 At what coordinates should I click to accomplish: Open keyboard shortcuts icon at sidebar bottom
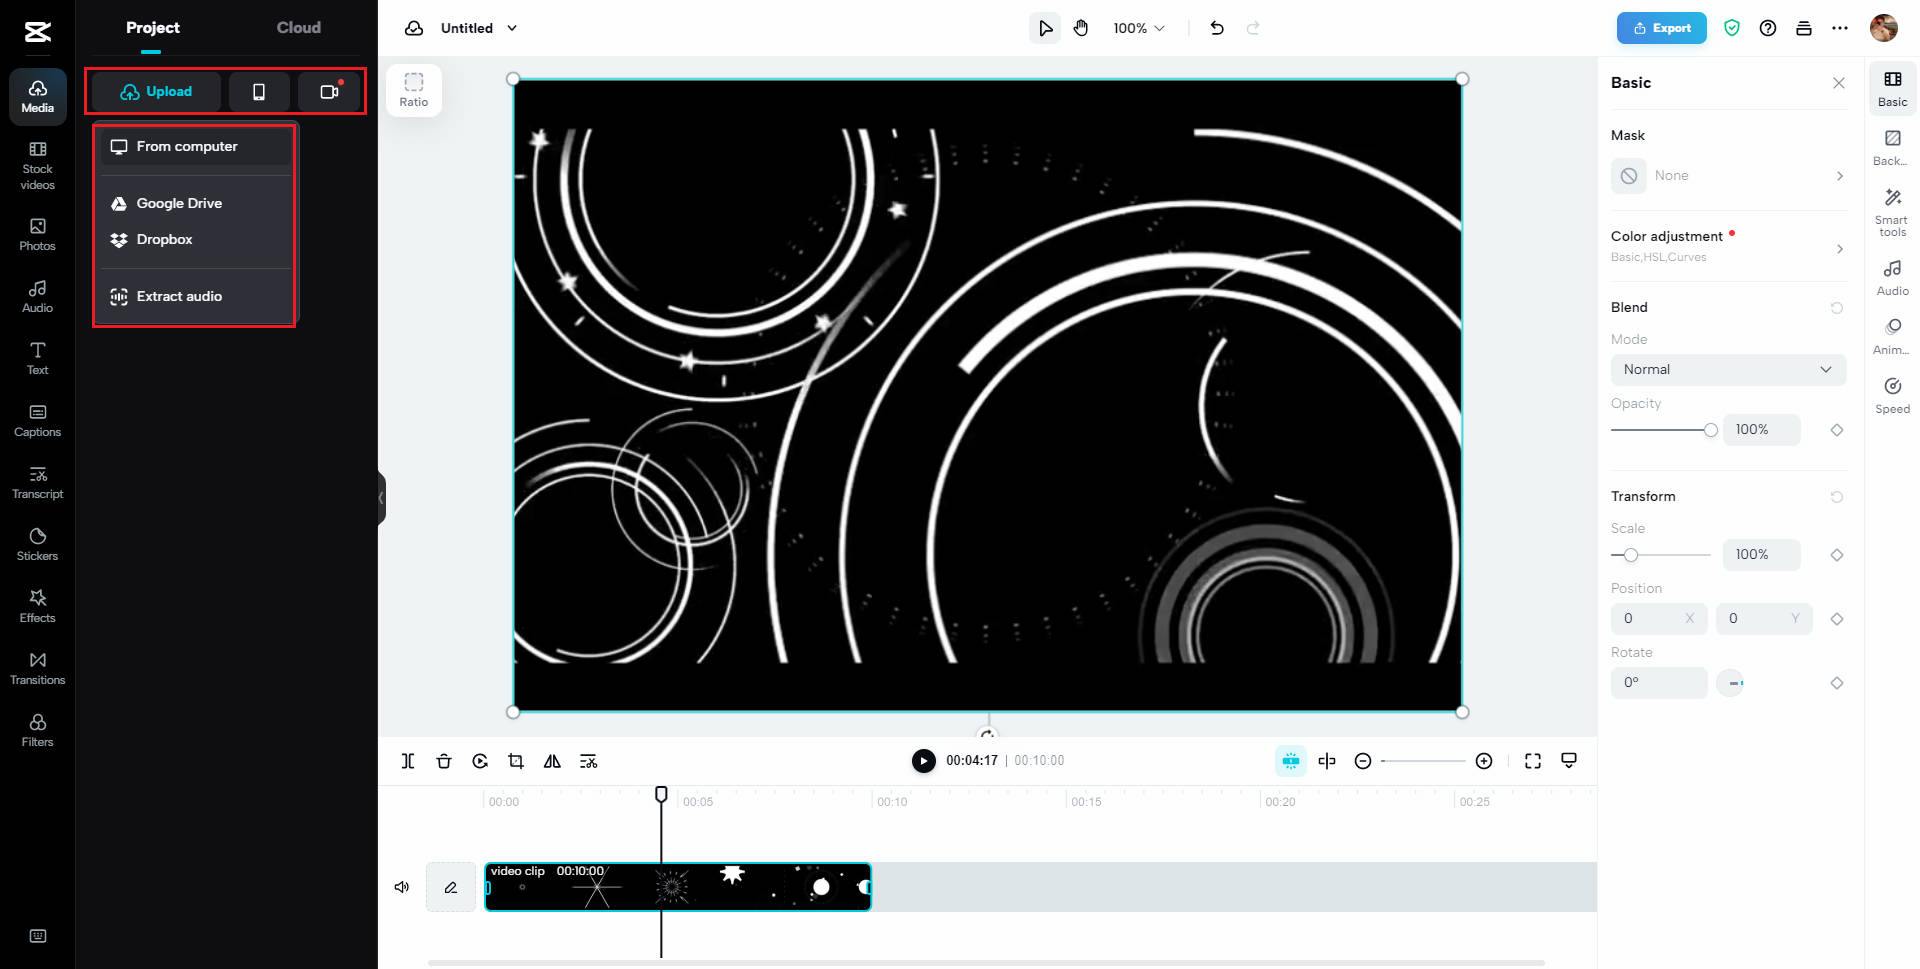coord(38,936)
